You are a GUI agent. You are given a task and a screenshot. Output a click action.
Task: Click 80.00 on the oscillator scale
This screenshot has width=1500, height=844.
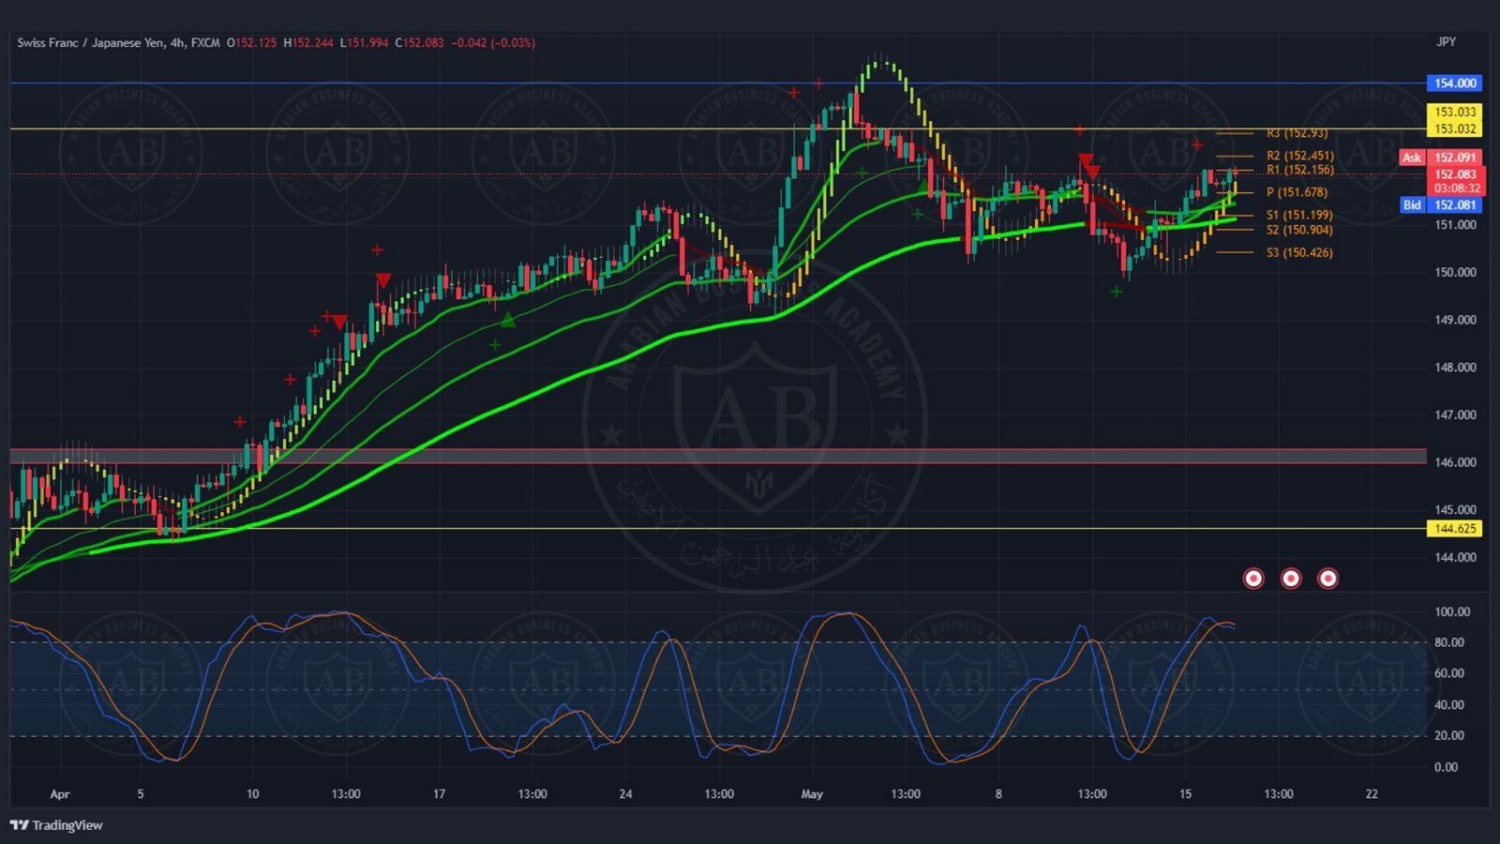pos(1449,643)
